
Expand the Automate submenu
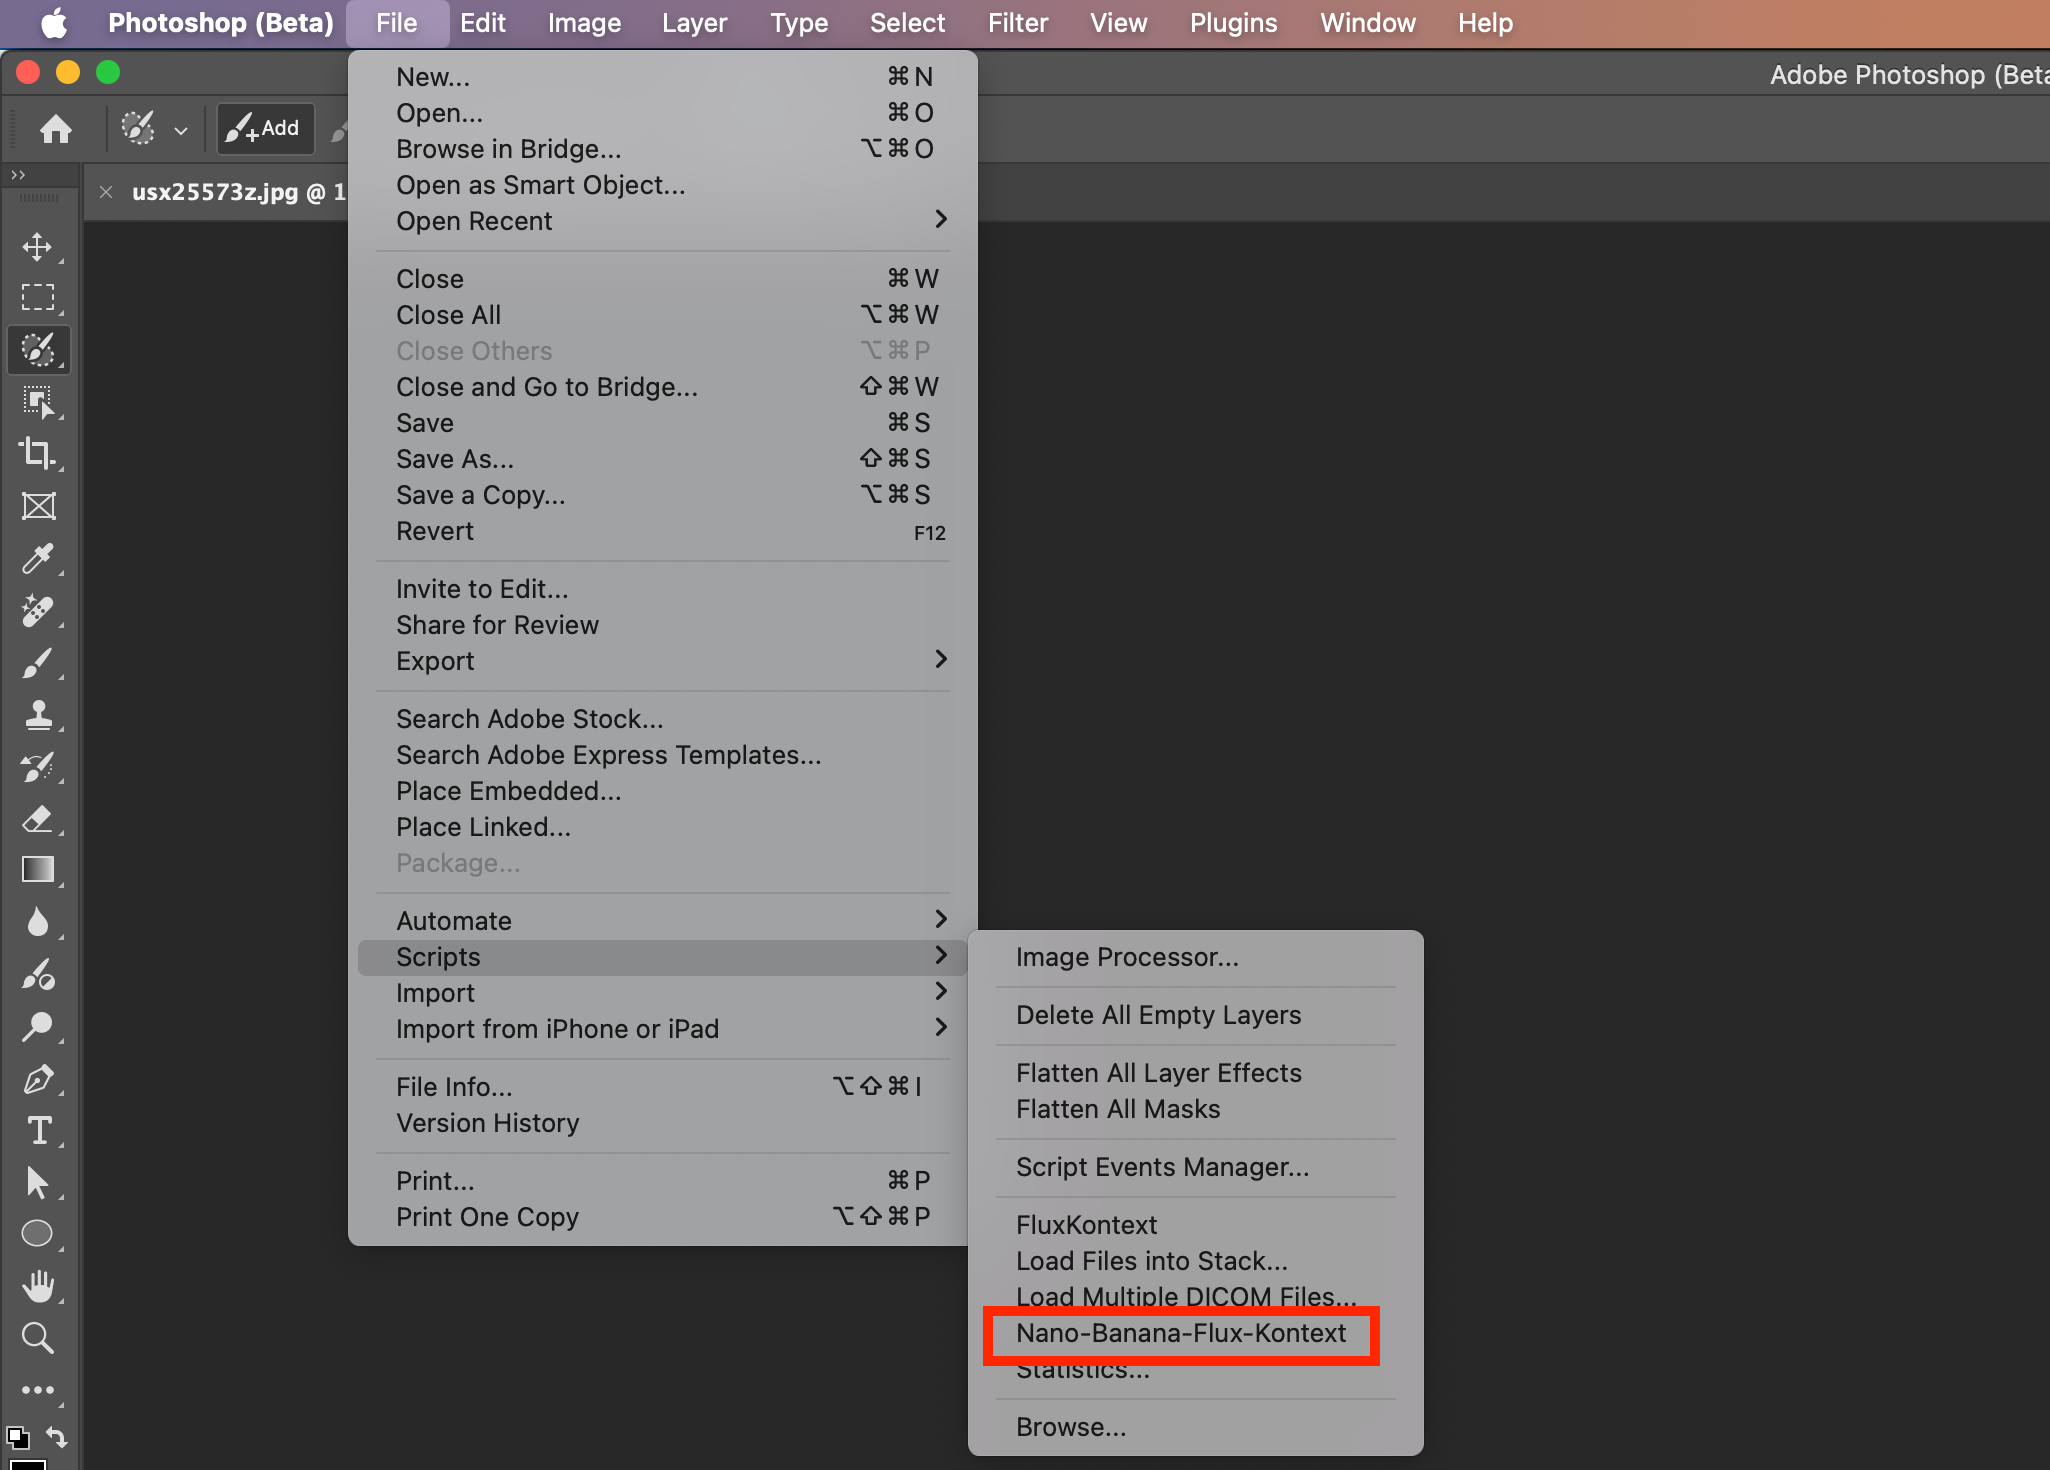pos(600,919)
